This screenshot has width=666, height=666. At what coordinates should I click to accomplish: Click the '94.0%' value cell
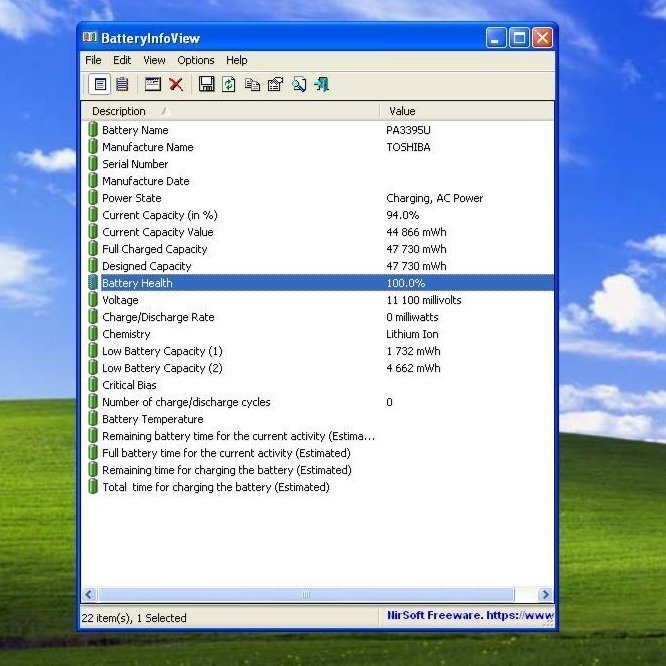[x=403, y=215]
